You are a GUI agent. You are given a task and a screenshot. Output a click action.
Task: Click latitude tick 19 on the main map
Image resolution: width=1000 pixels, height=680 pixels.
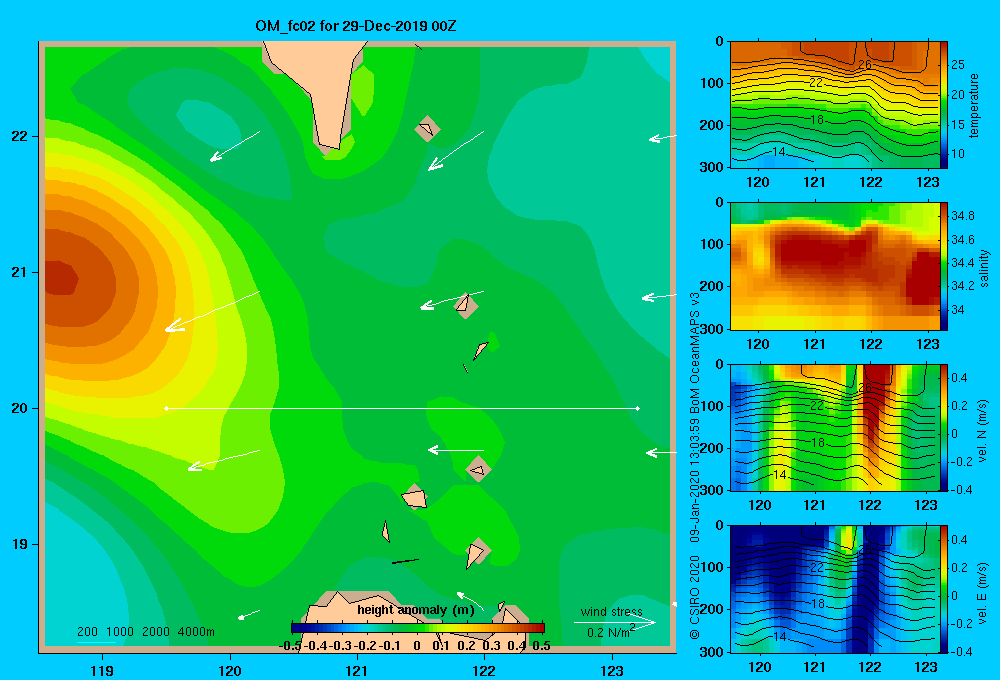coord(20,544)
